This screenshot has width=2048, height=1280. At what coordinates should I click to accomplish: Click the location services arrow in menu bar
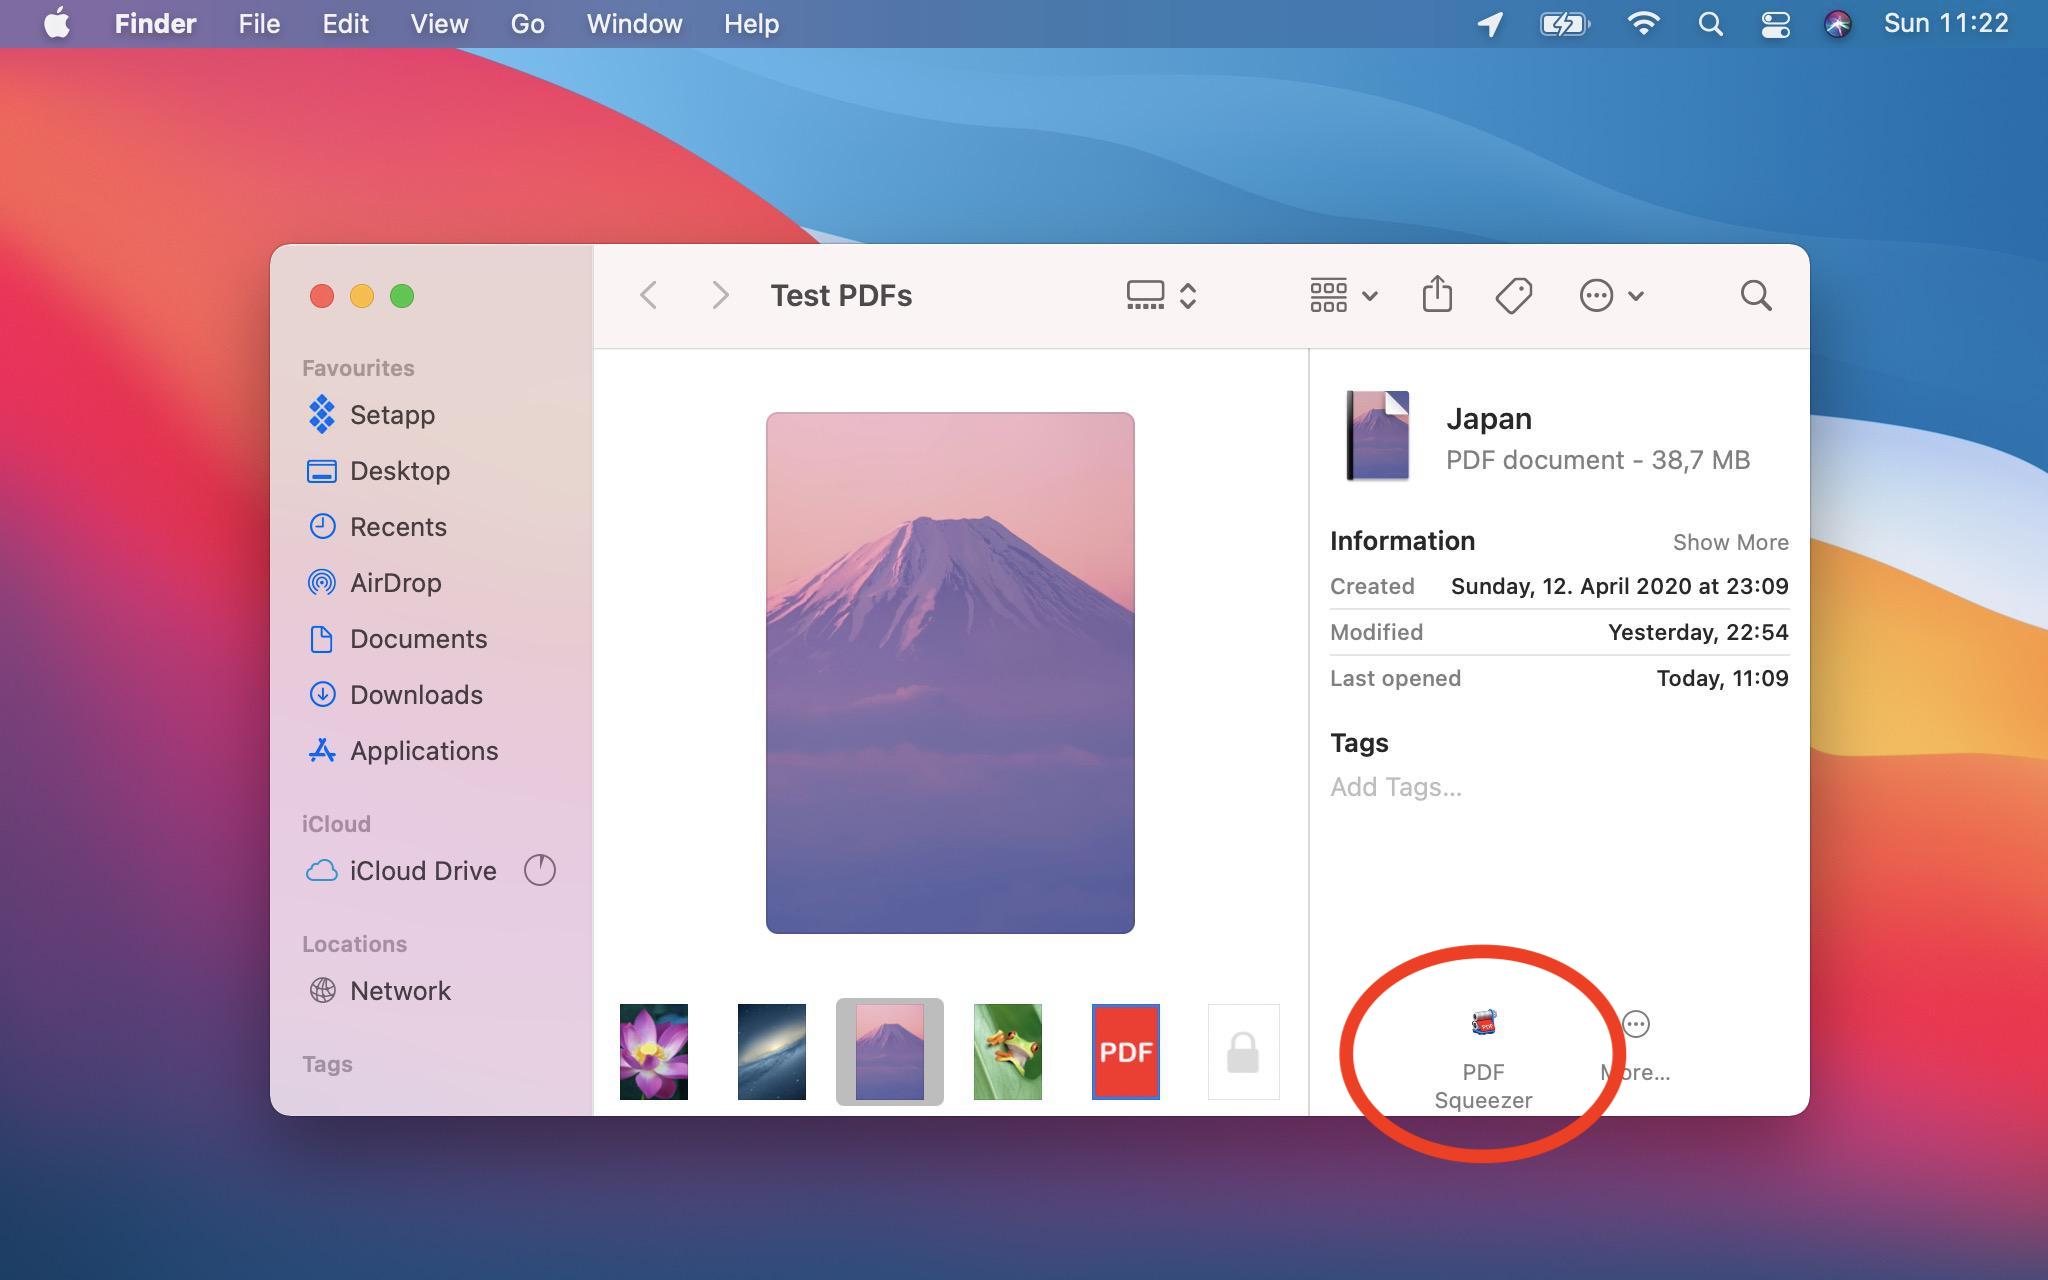[x=1490, y=23]
